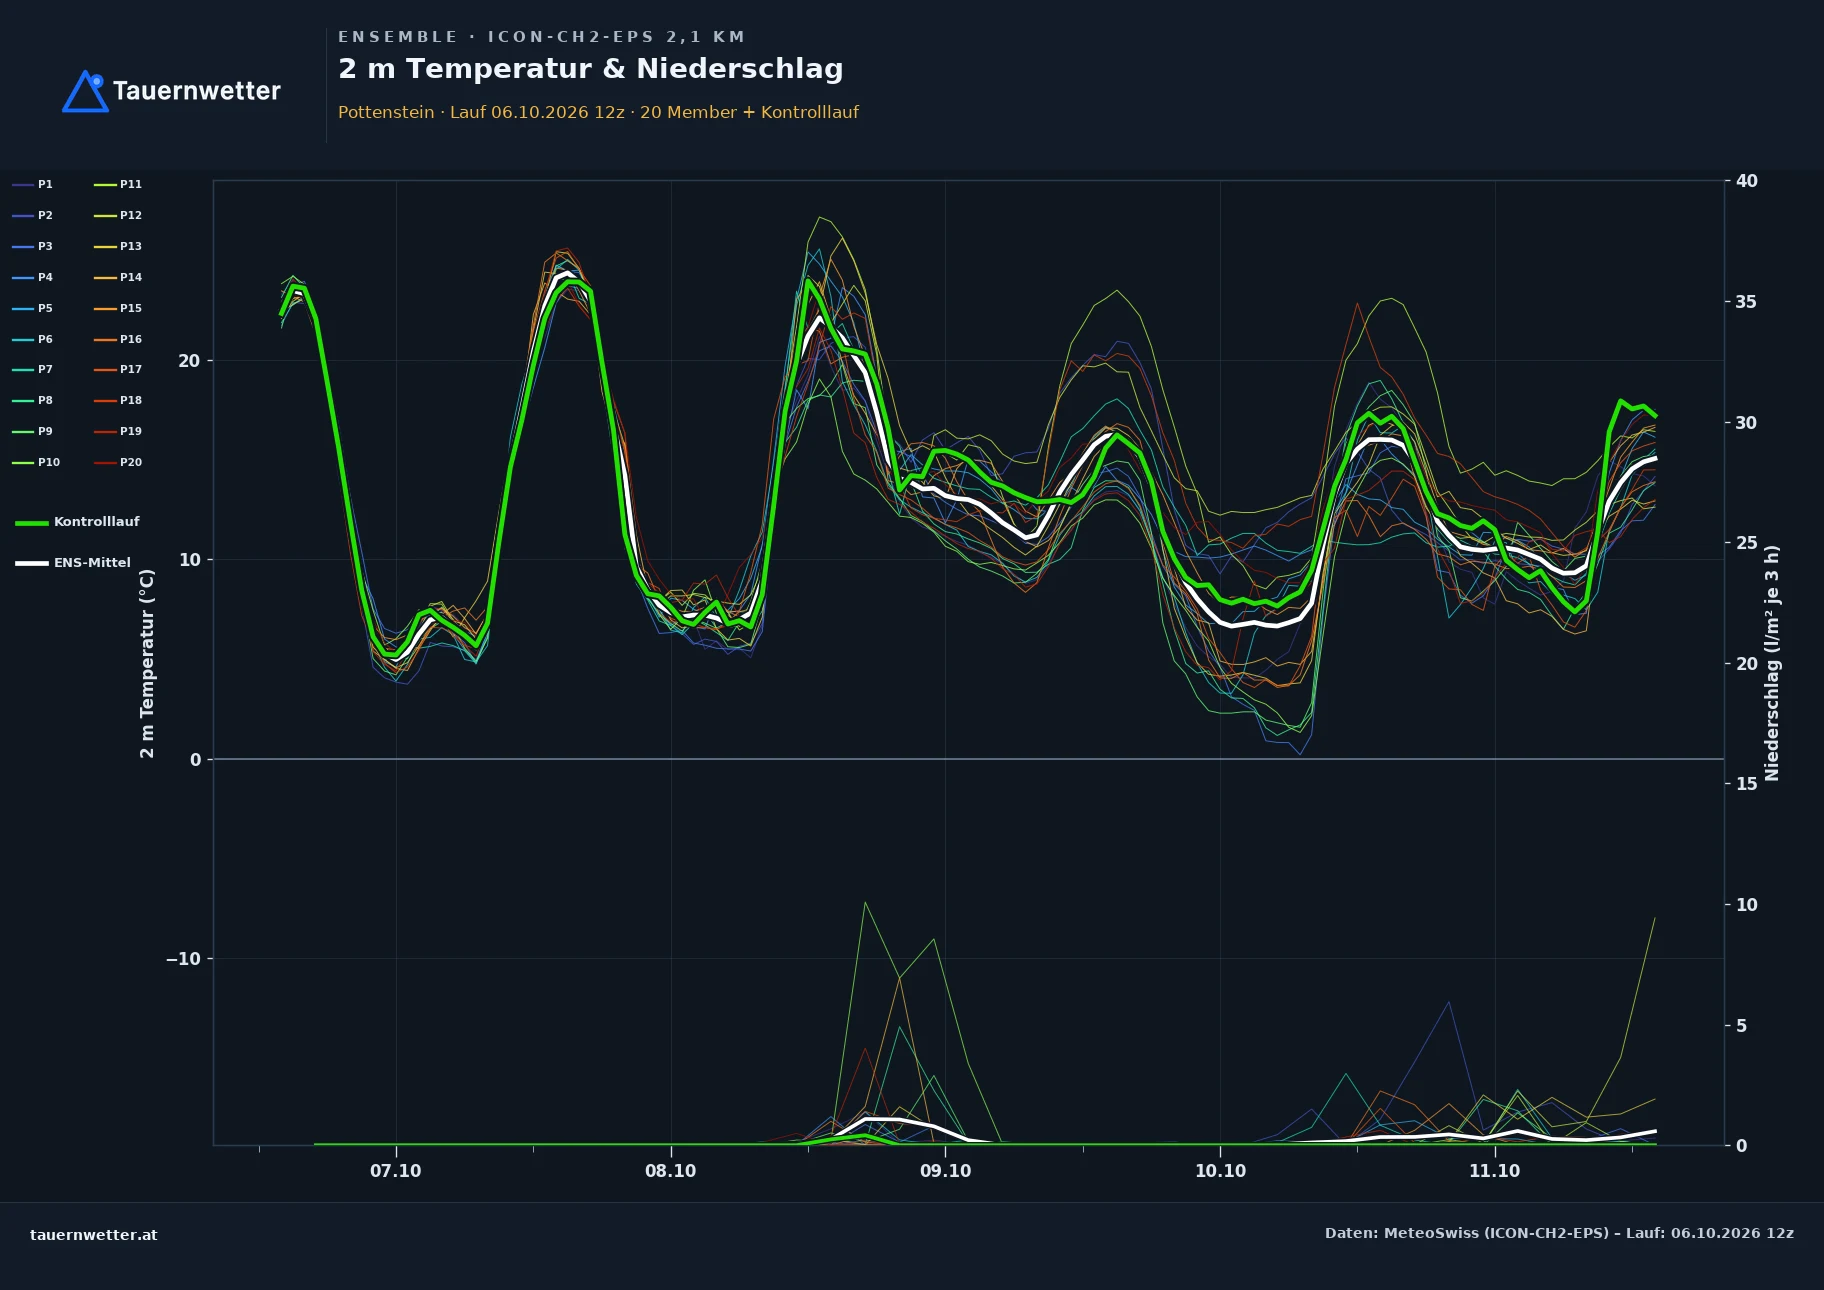This screenshot has width=1824, height=1290.
Task: Click the 15 tick on precipitation axis
Action: coord(1747,784)
